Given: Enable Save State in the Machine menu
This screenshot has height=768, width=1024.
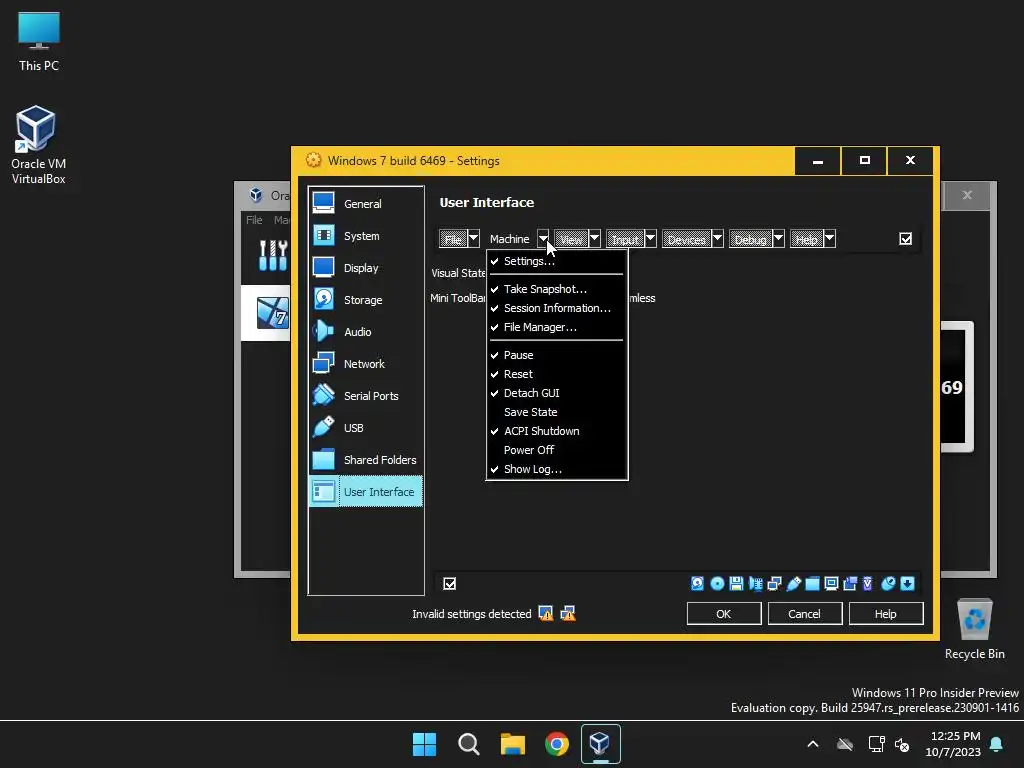Looking at the screenshot, I should click(x=556, y=411).
